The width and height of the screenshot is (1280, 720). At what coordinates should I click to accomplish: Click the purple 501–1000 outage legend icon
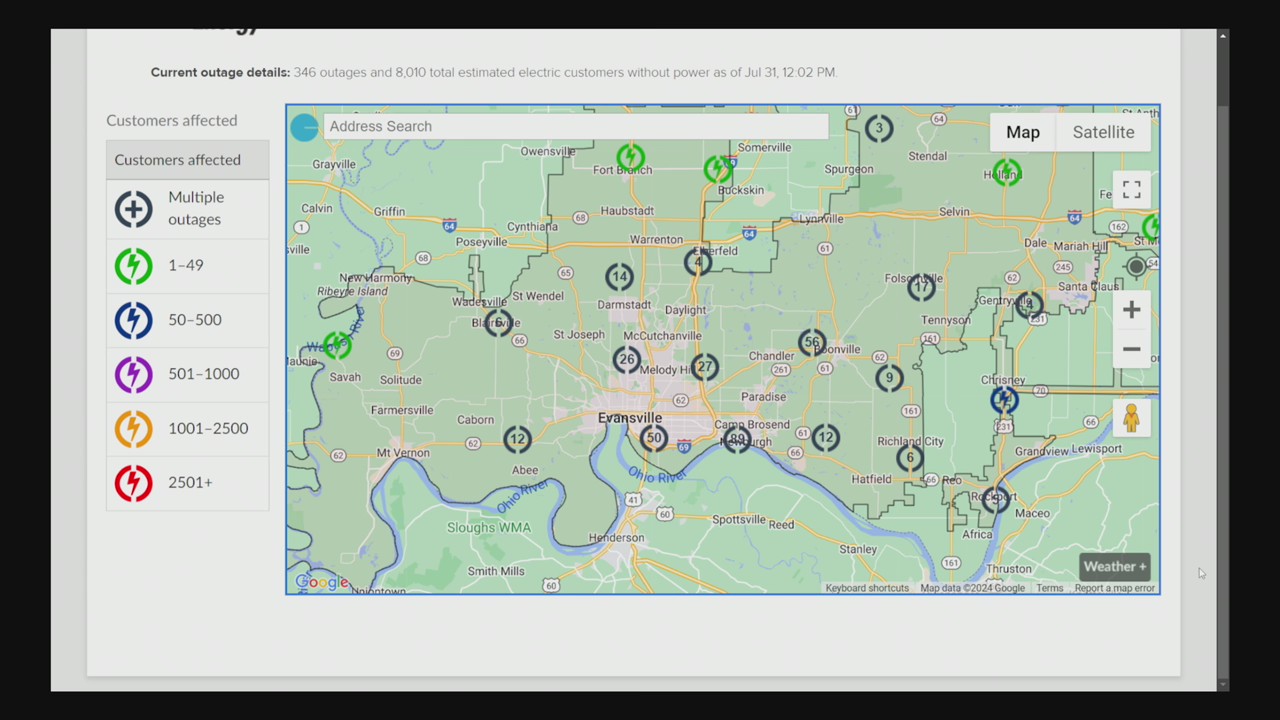click(133, 374)
